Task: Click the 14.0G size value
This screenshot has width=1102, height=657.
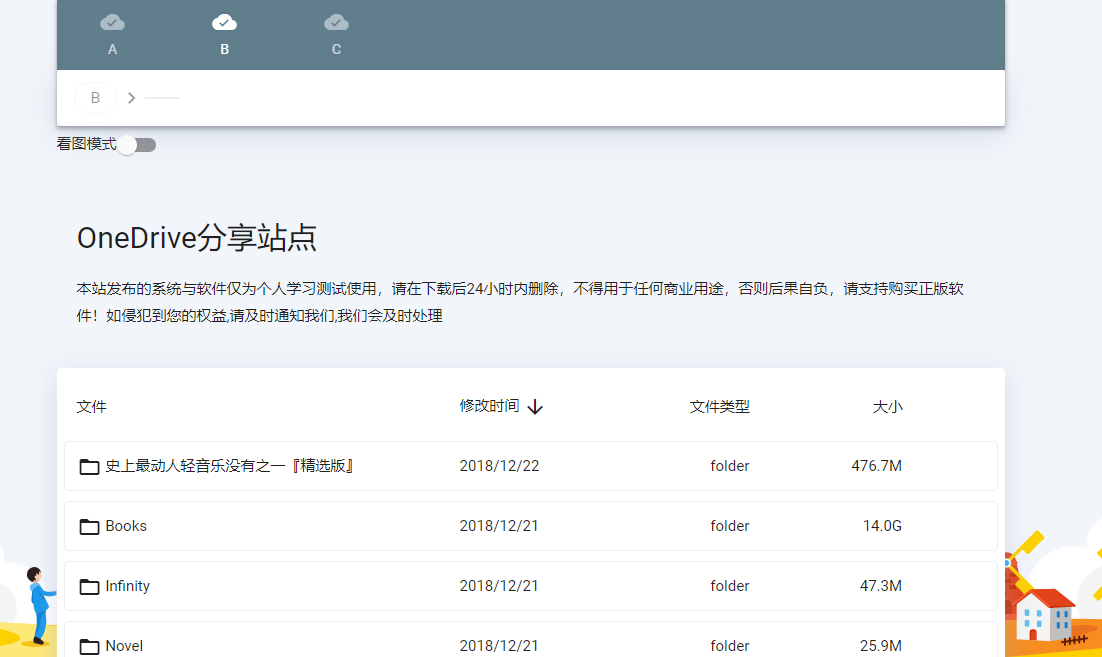Action: pos(882,526)
